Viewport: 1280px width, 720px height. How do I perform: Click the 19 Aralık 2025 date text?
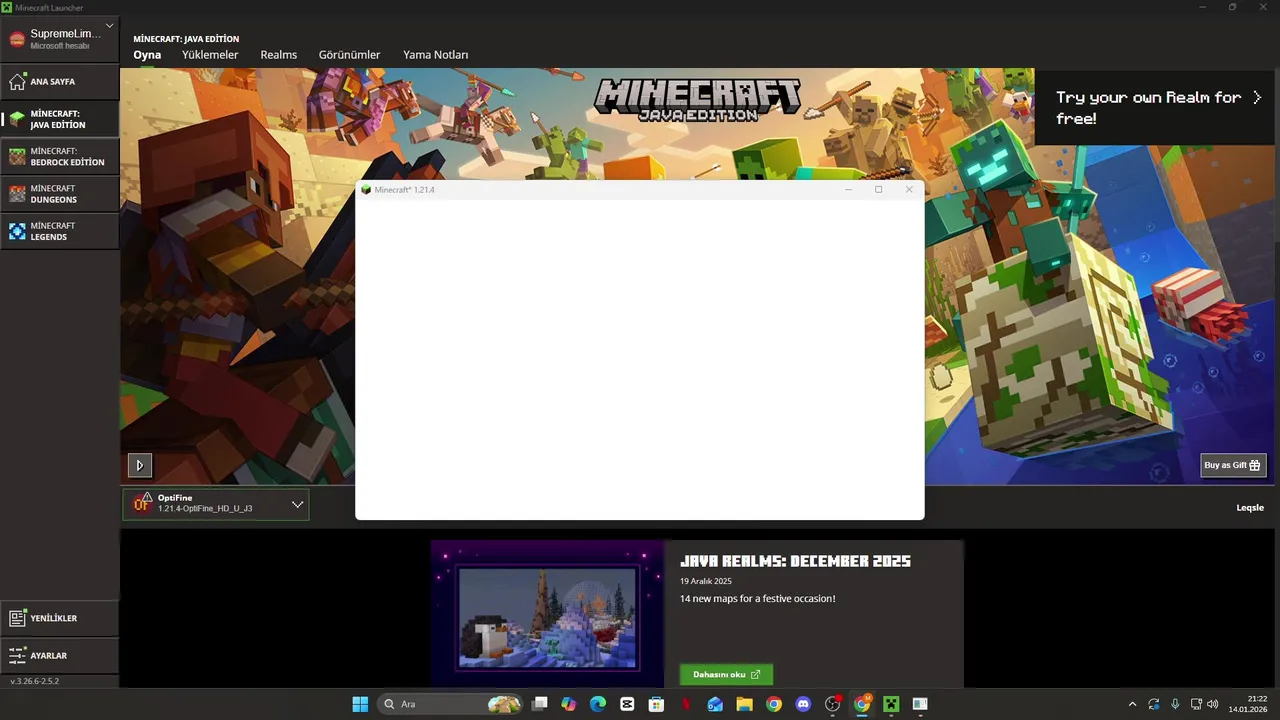click(x=706, y=581)
